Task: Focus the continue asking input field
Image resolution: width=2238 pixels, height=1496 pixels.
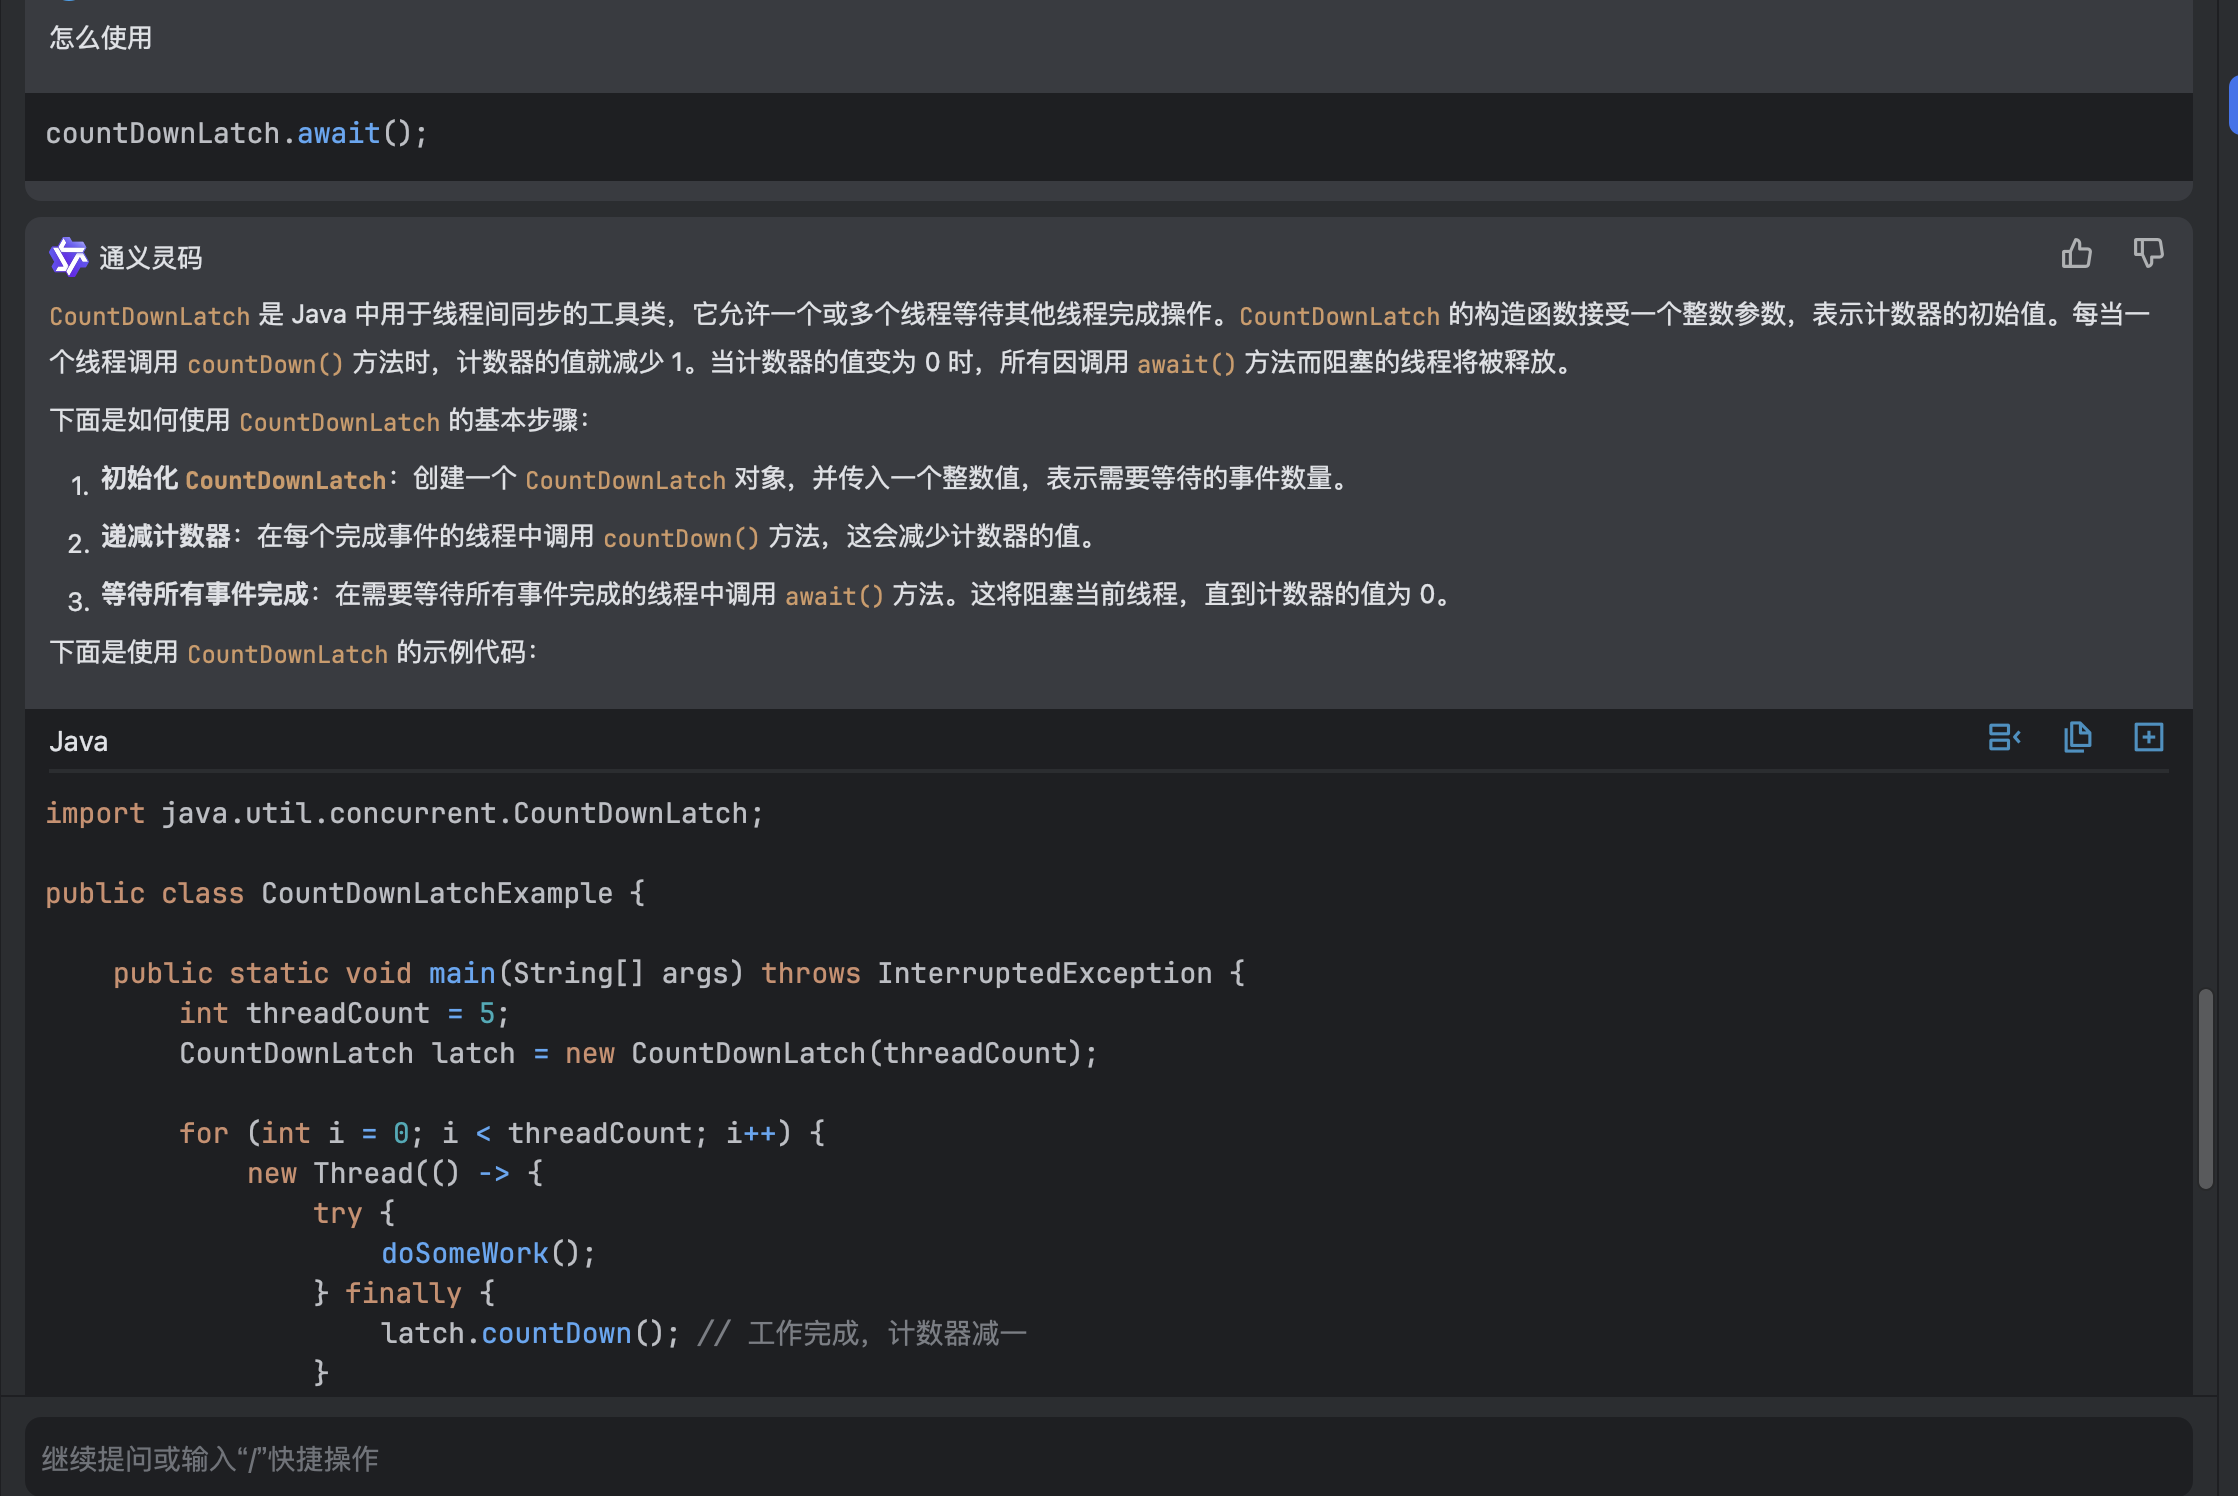Action: tap(1108, 1458)
